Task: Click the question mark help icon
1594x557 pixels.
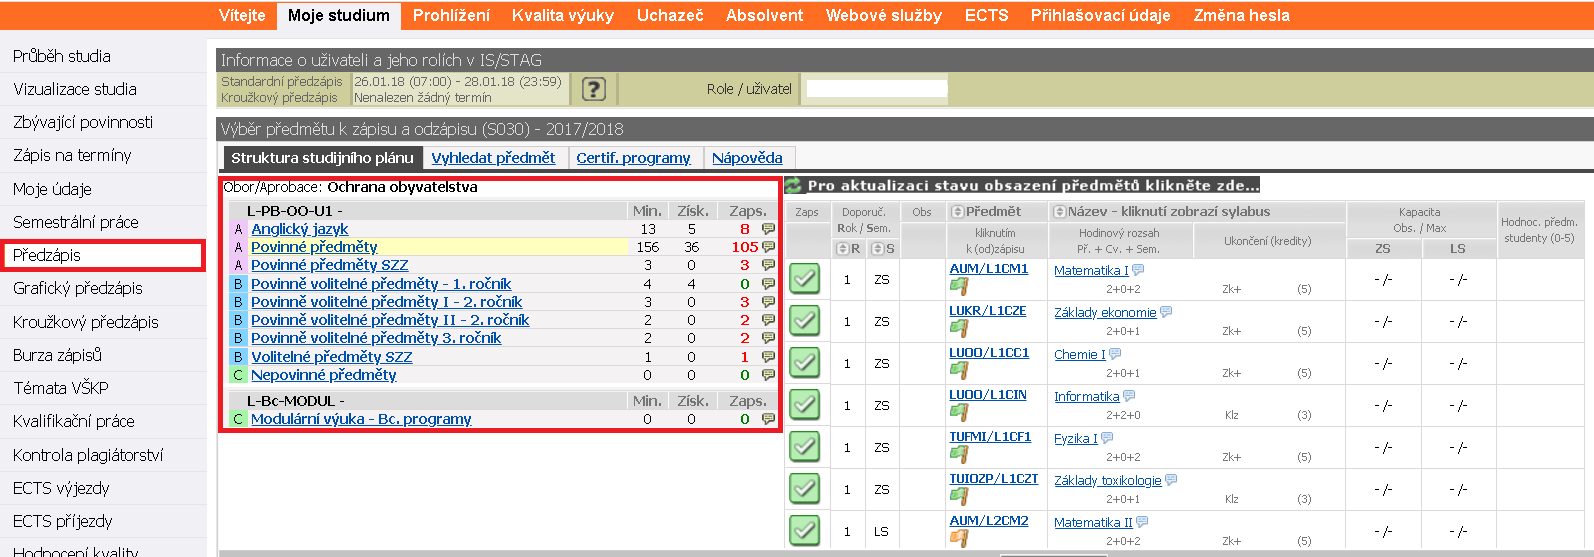Action: coord(593,89)
